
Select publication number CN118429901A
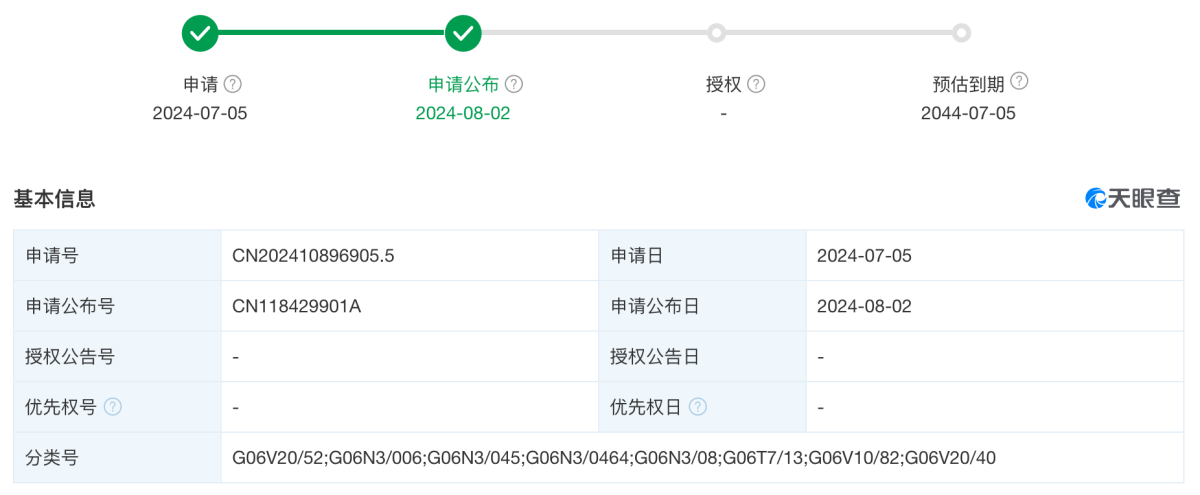[x=296, y=306]
